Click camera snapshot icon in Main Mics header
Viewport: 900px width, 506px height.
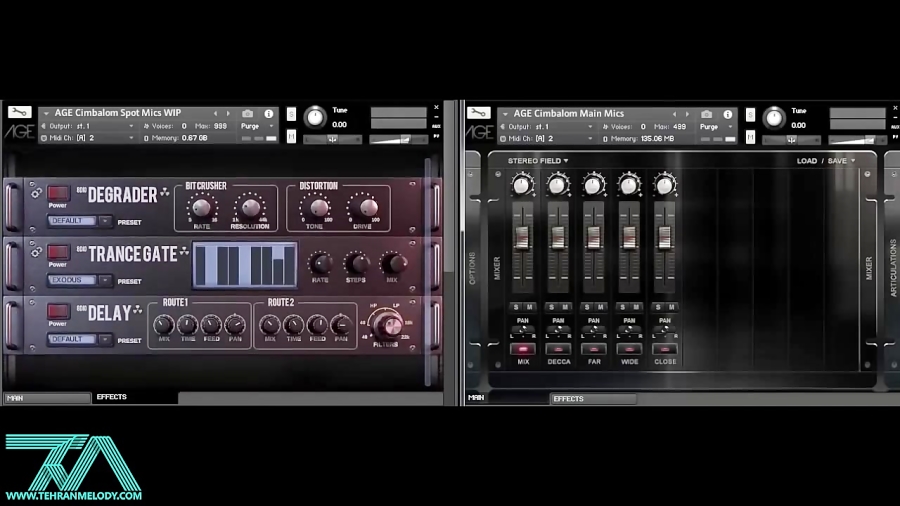tap(707, 114)
